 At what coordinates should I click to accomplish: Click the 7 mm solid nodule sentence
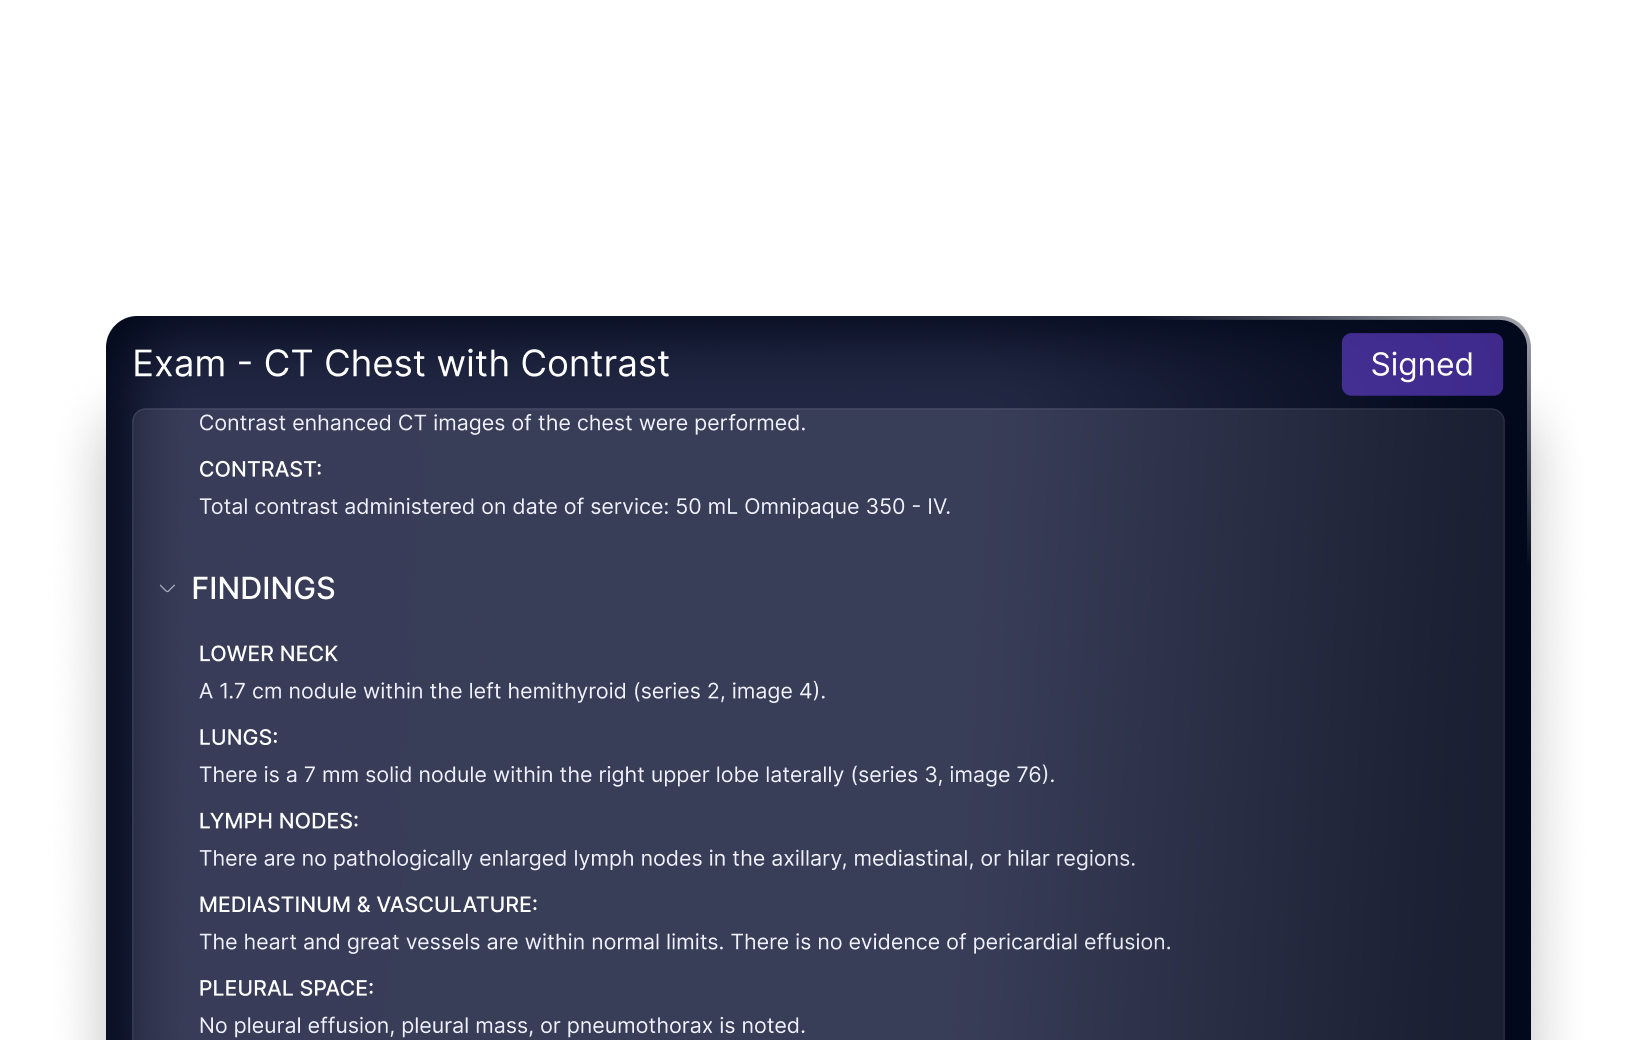click(x=627, y=775)
